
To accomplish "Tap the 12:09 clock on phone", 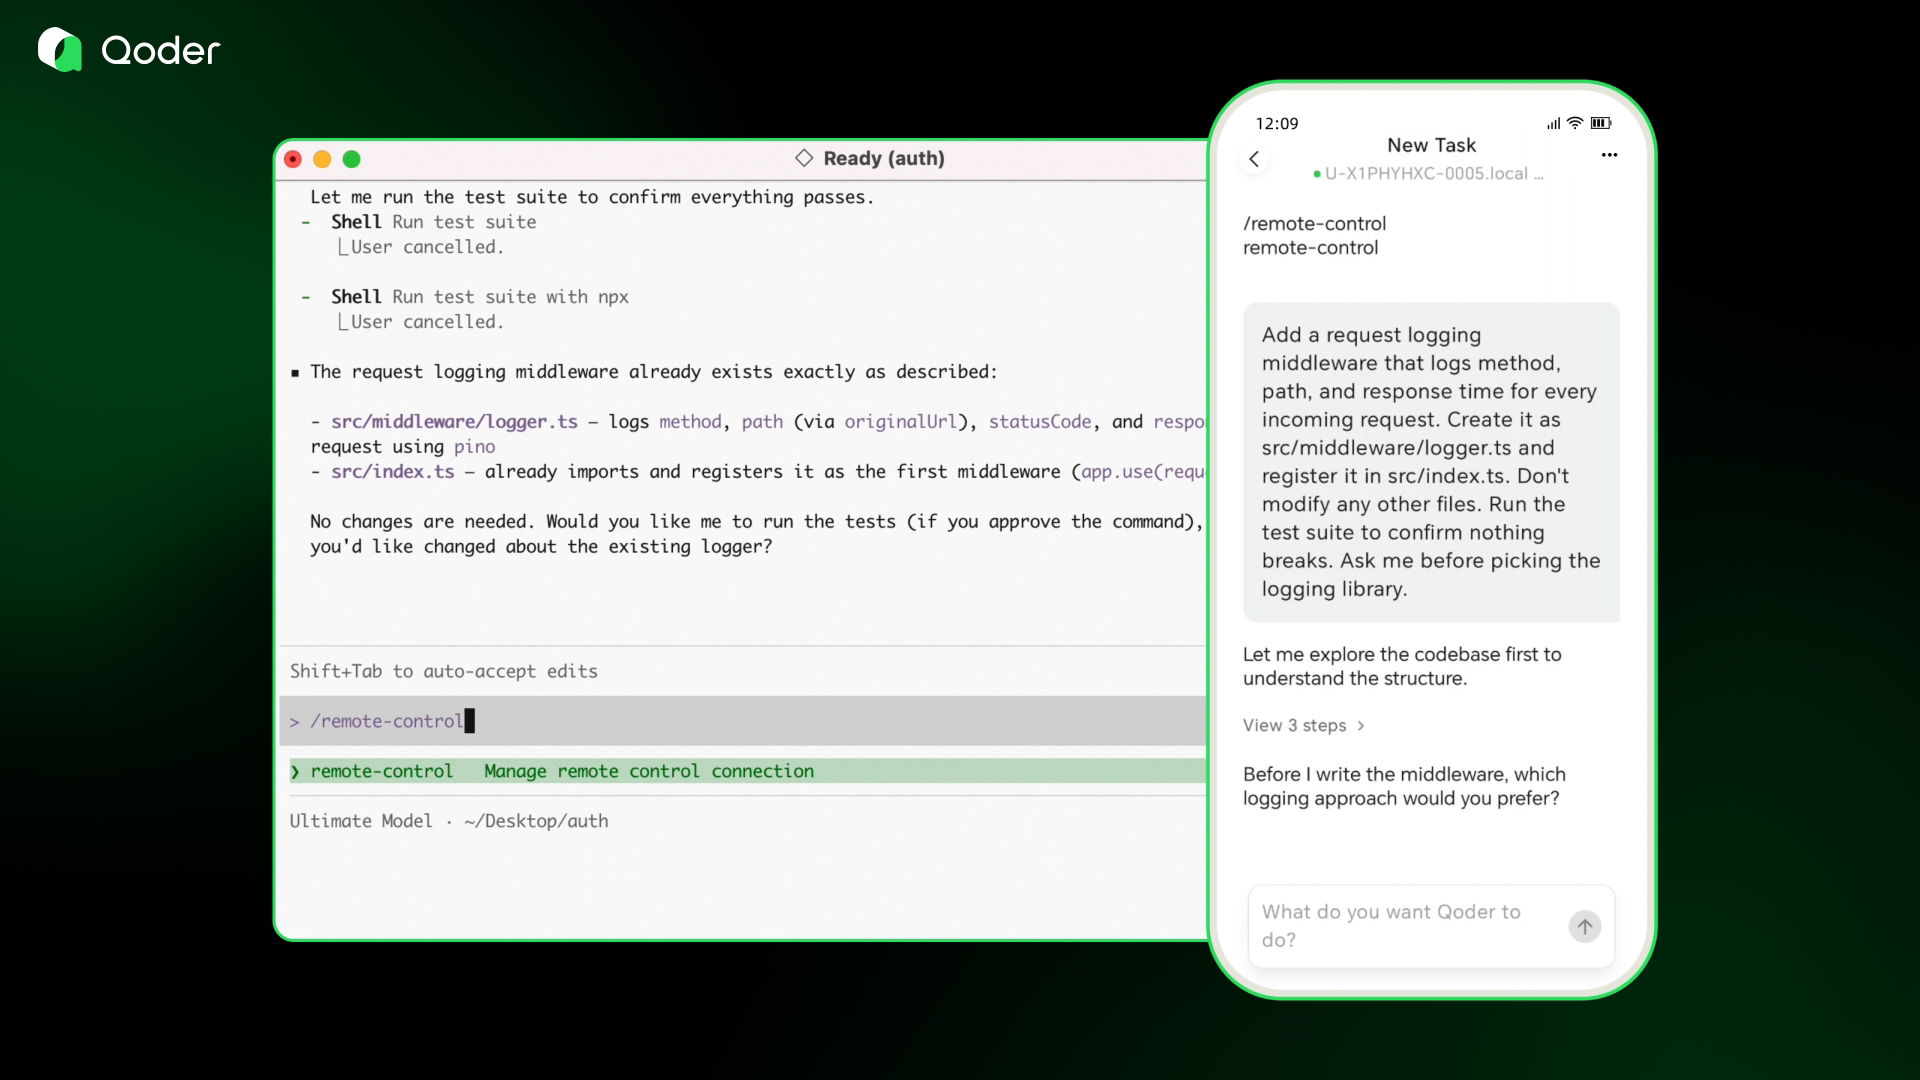I will click(x=1277, y=123).
